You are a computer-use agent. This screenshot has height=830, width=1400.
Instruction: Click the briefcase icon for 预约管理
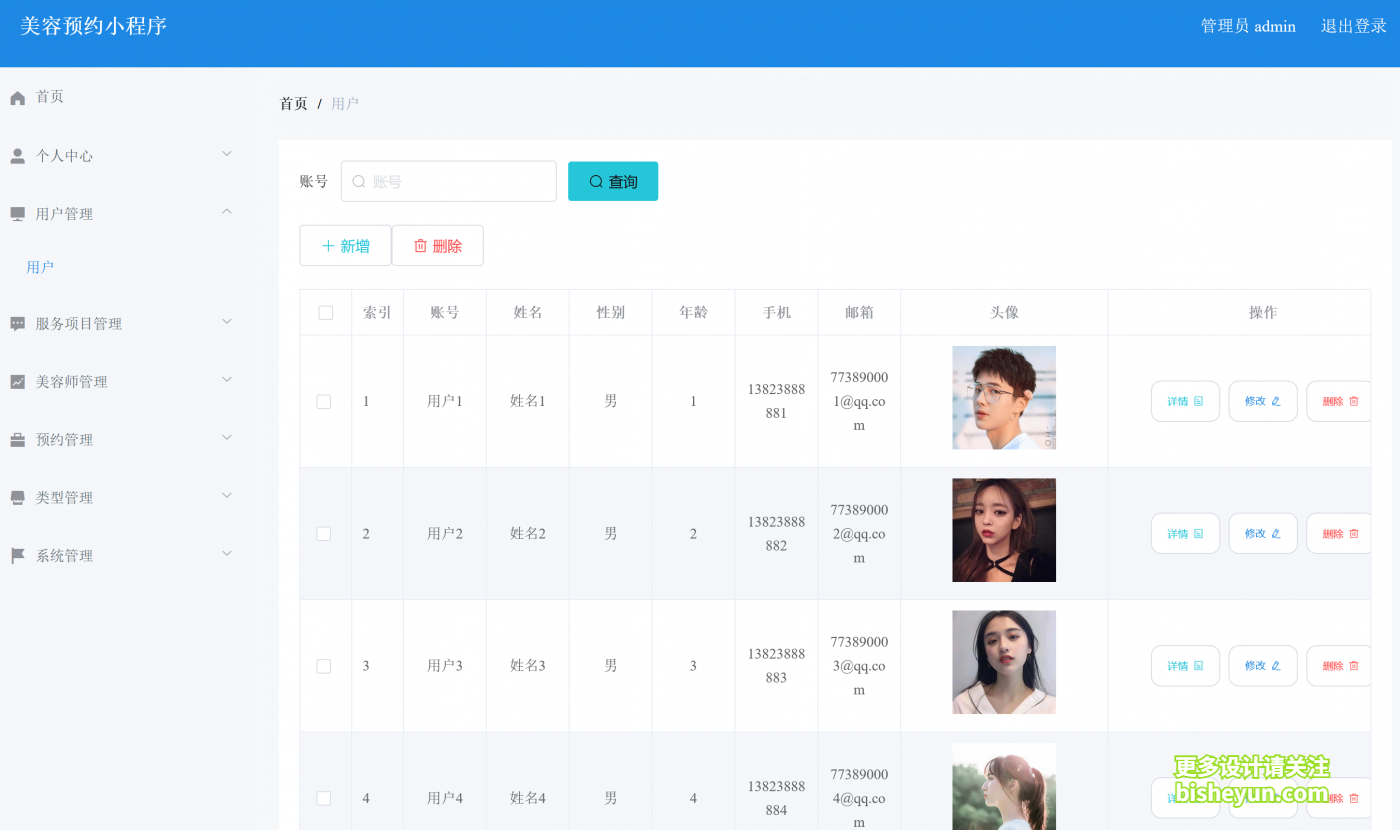click(17, 440)
